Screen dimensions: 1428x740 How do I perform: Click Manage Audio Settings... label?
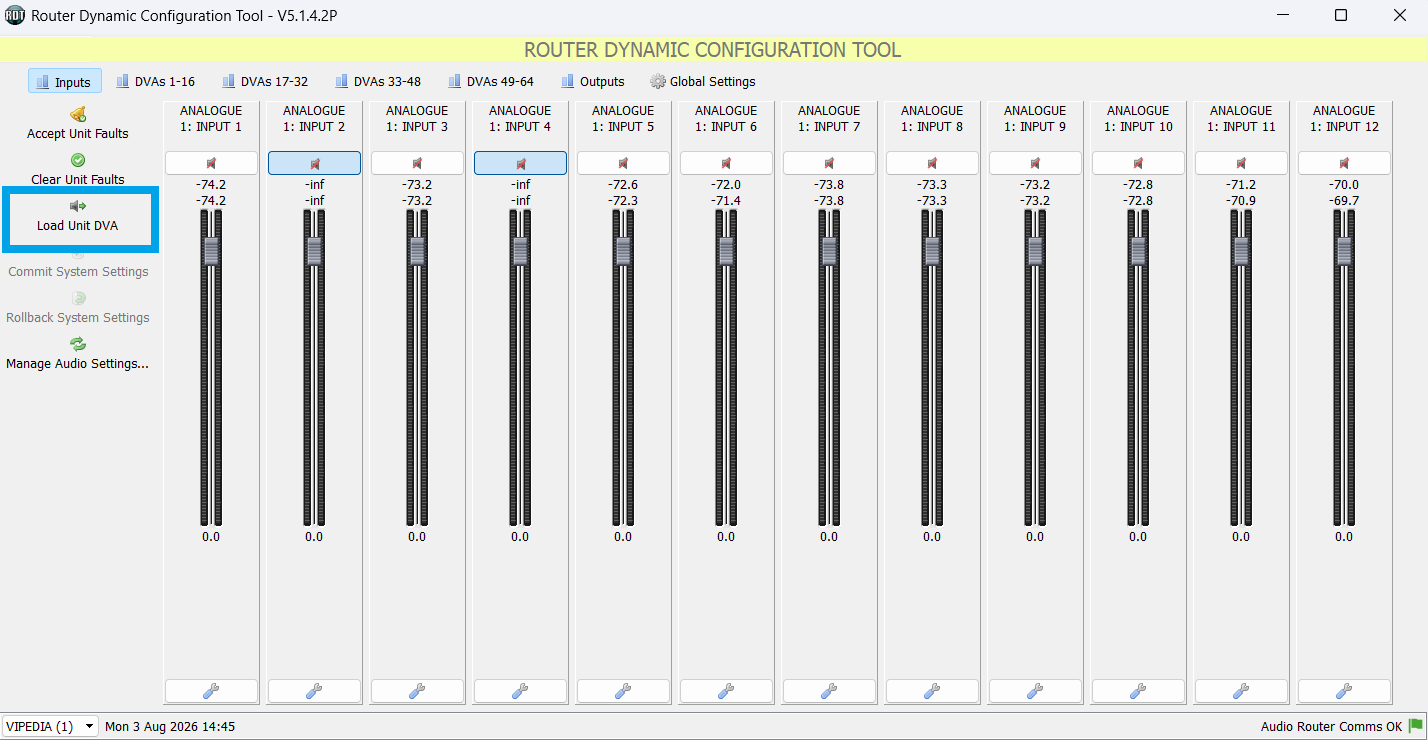pos(78,364)
